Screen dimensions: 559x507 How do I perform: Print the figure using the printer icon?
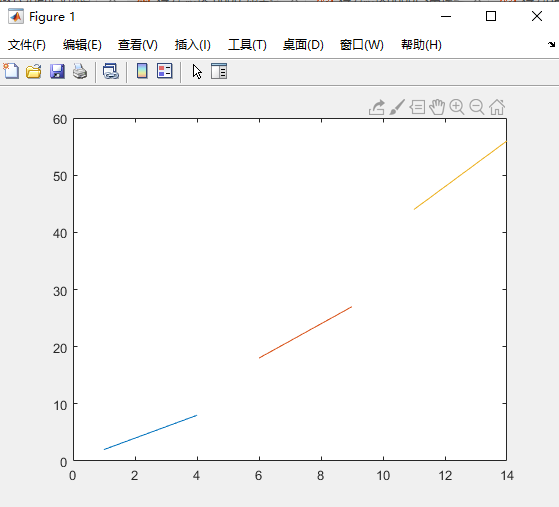pos(80,71)
